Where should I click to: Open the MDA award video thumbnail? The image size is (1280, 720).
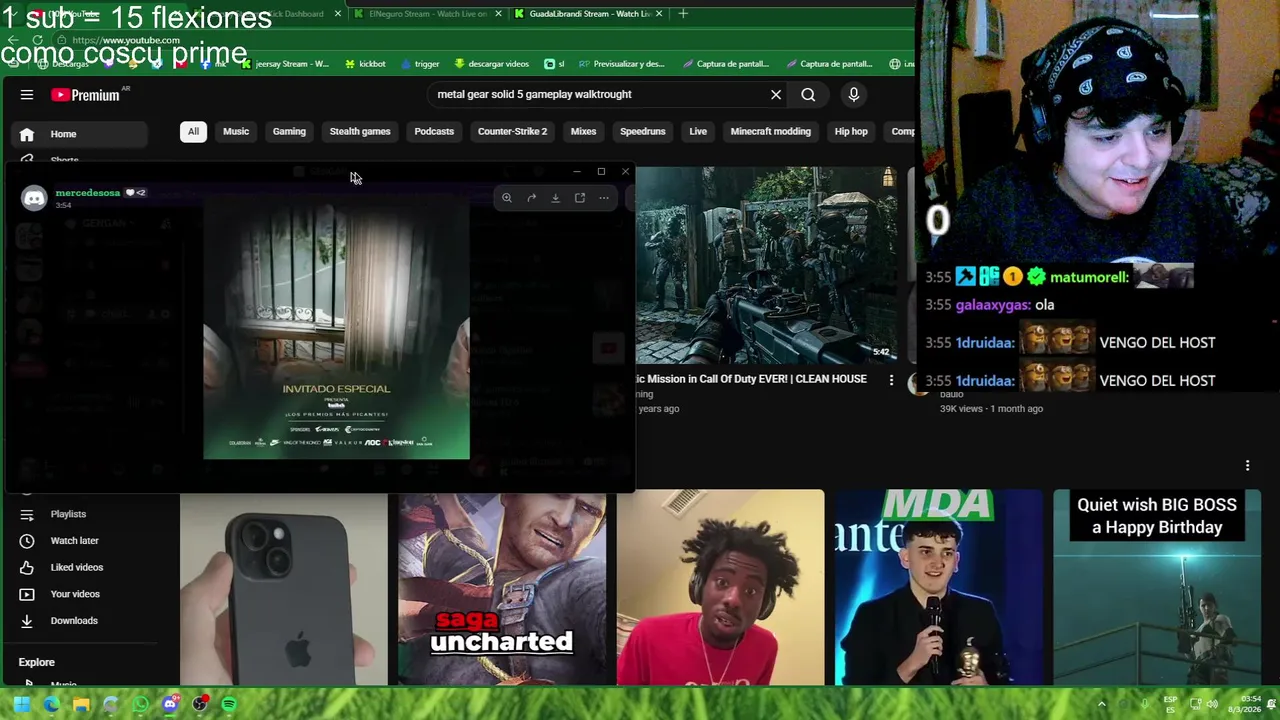[x=938, y=588]
